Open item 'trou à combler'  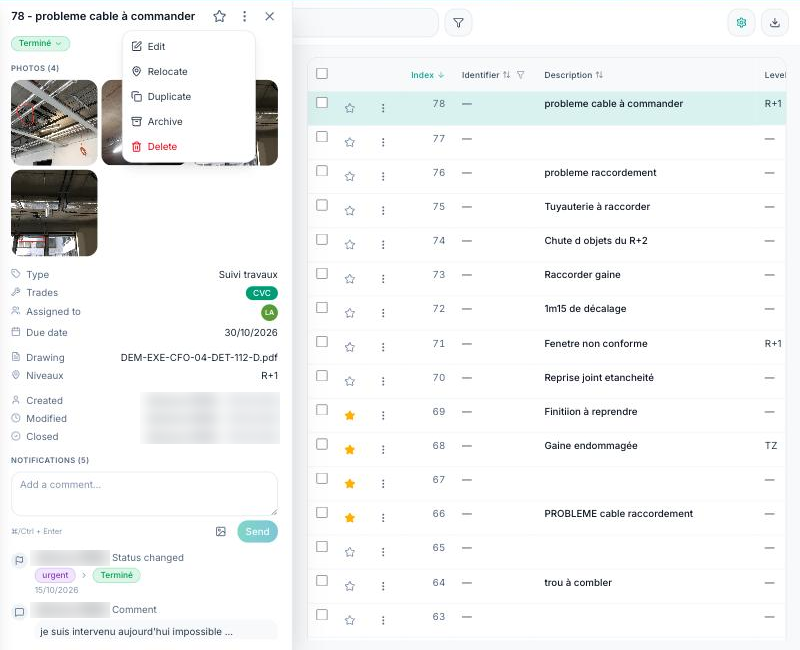tap(578, 583)
